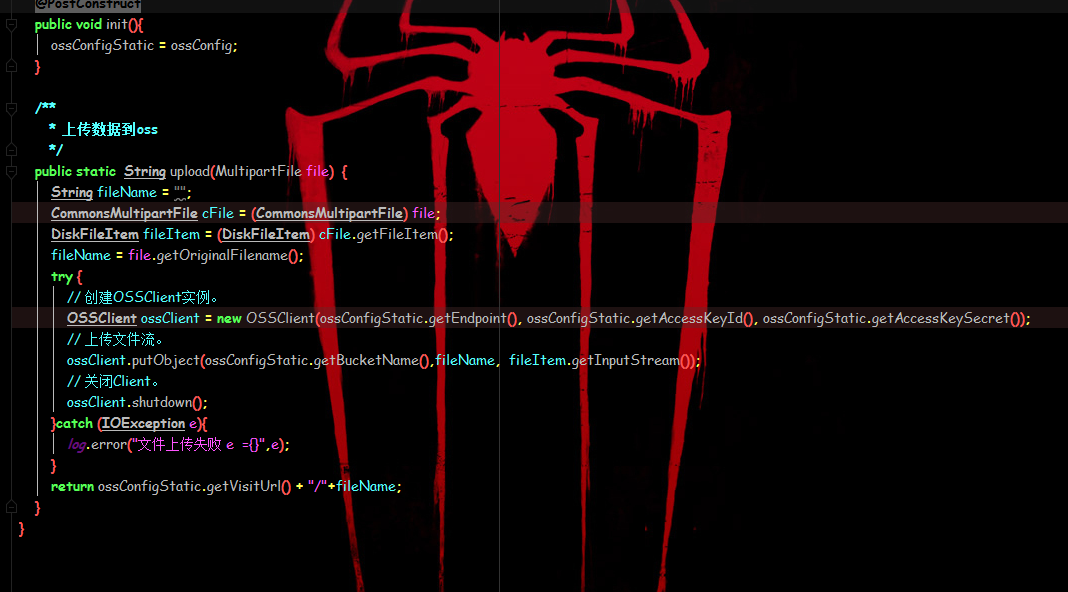Click the ossClient variable declaration name
Viewport: 1068px width, 592px height.
[x=170, y=319]
